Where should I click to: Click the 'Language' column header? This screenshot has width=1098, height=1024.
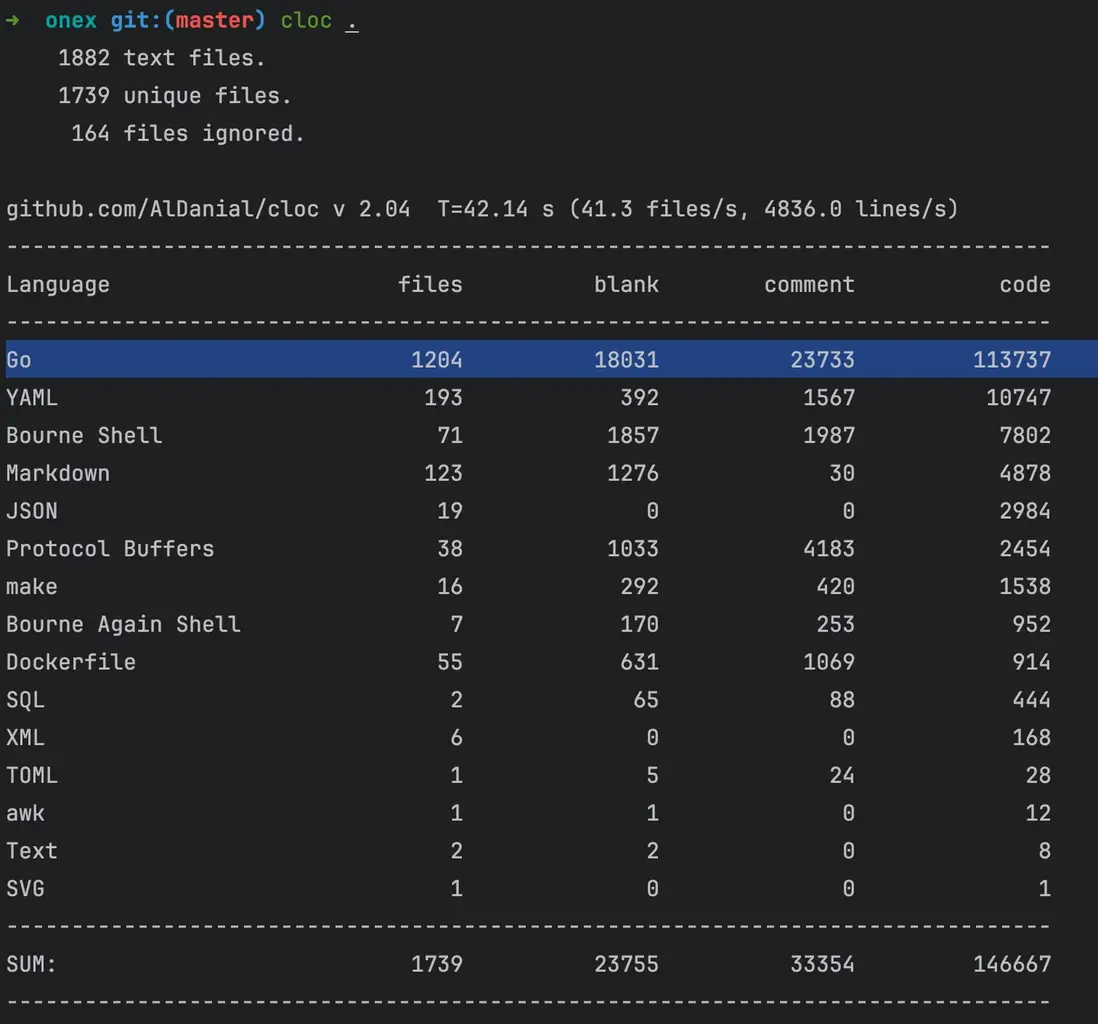pos(58,285)
